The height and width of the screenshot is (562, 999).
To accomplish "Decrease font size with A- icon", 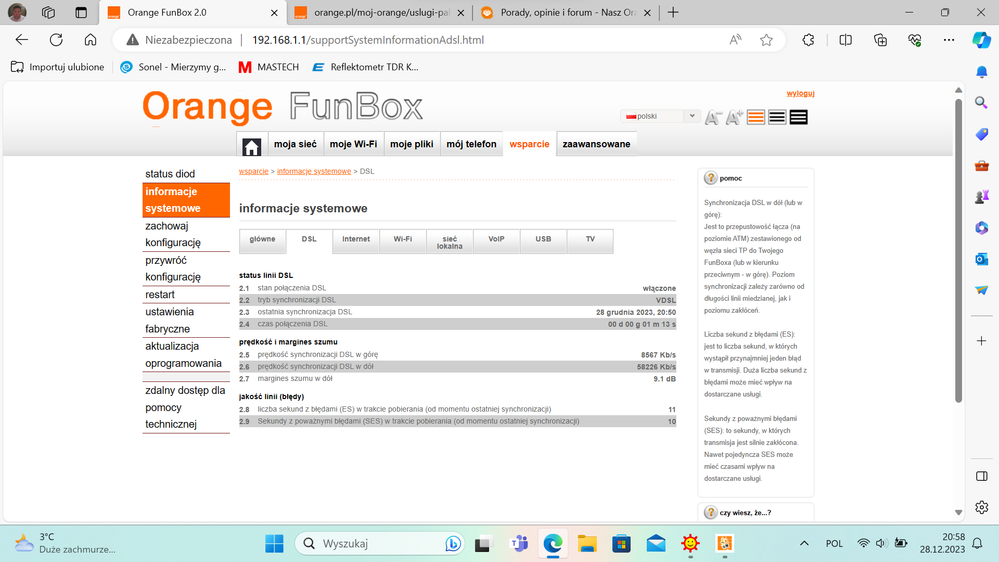I will [713, 117].
